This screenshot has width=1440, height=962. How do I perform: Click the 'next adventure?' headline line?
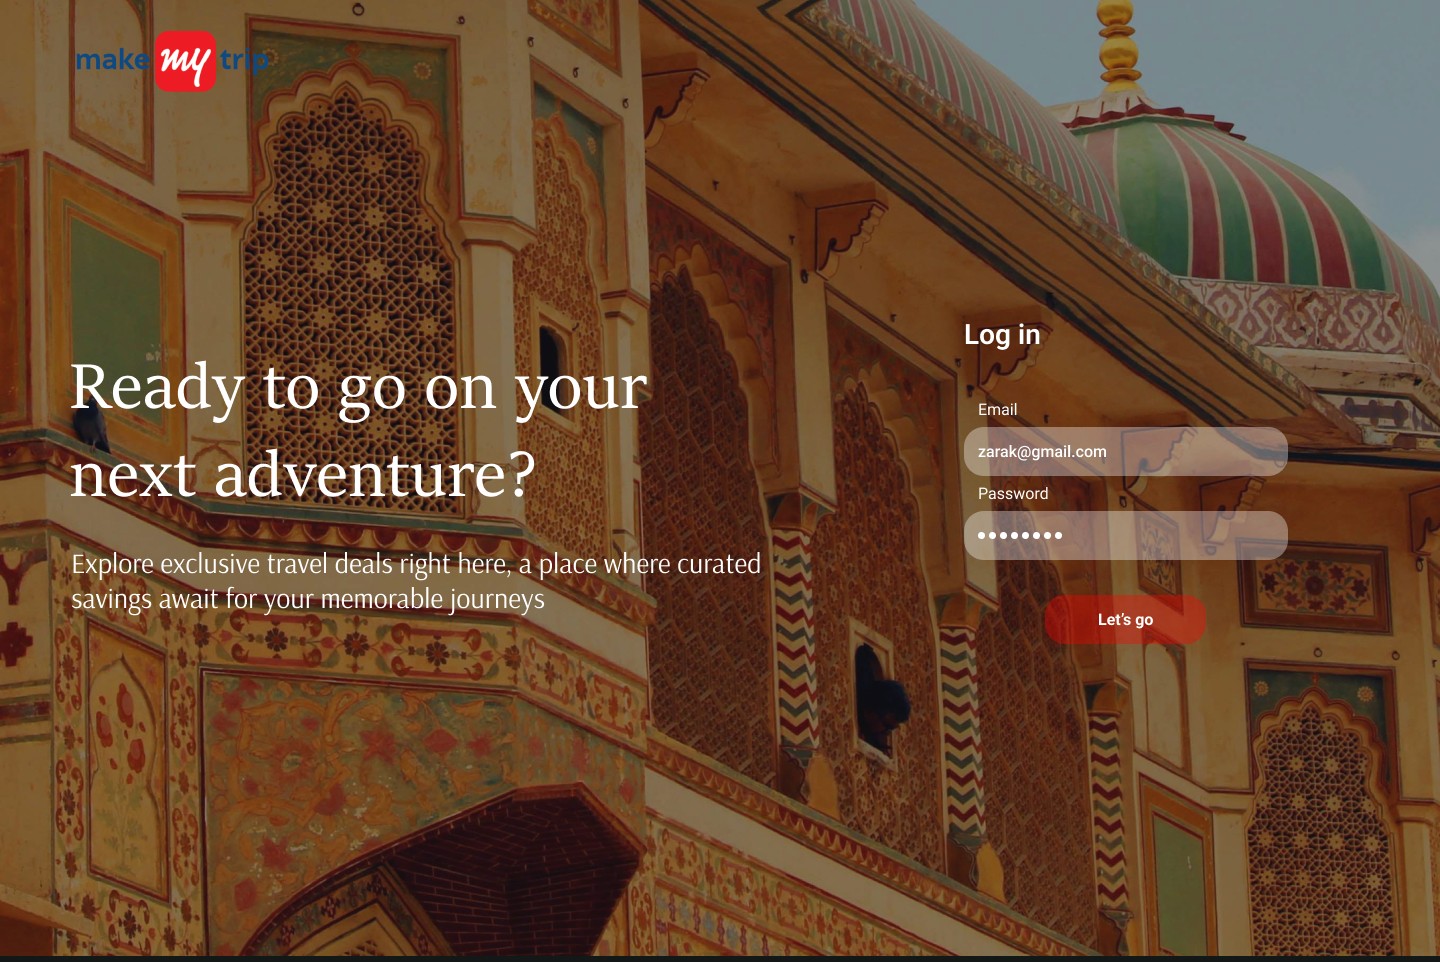click(303, 474)
